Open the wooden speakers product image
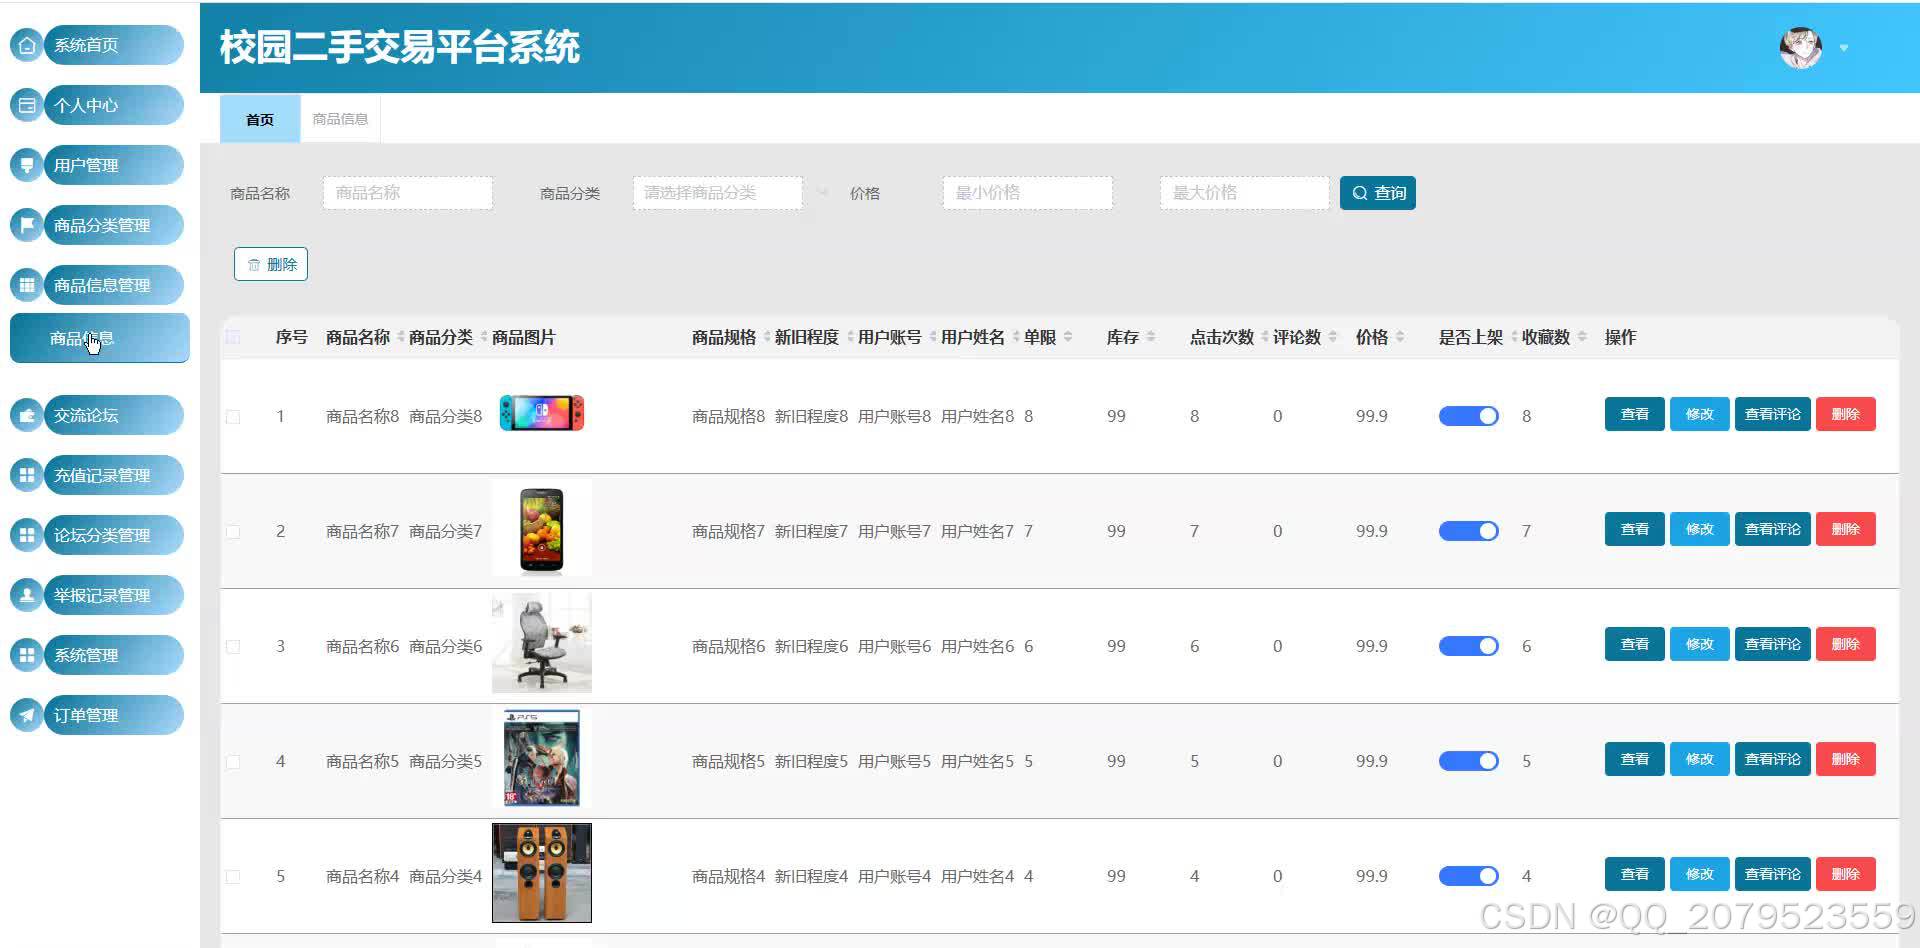 542,873
